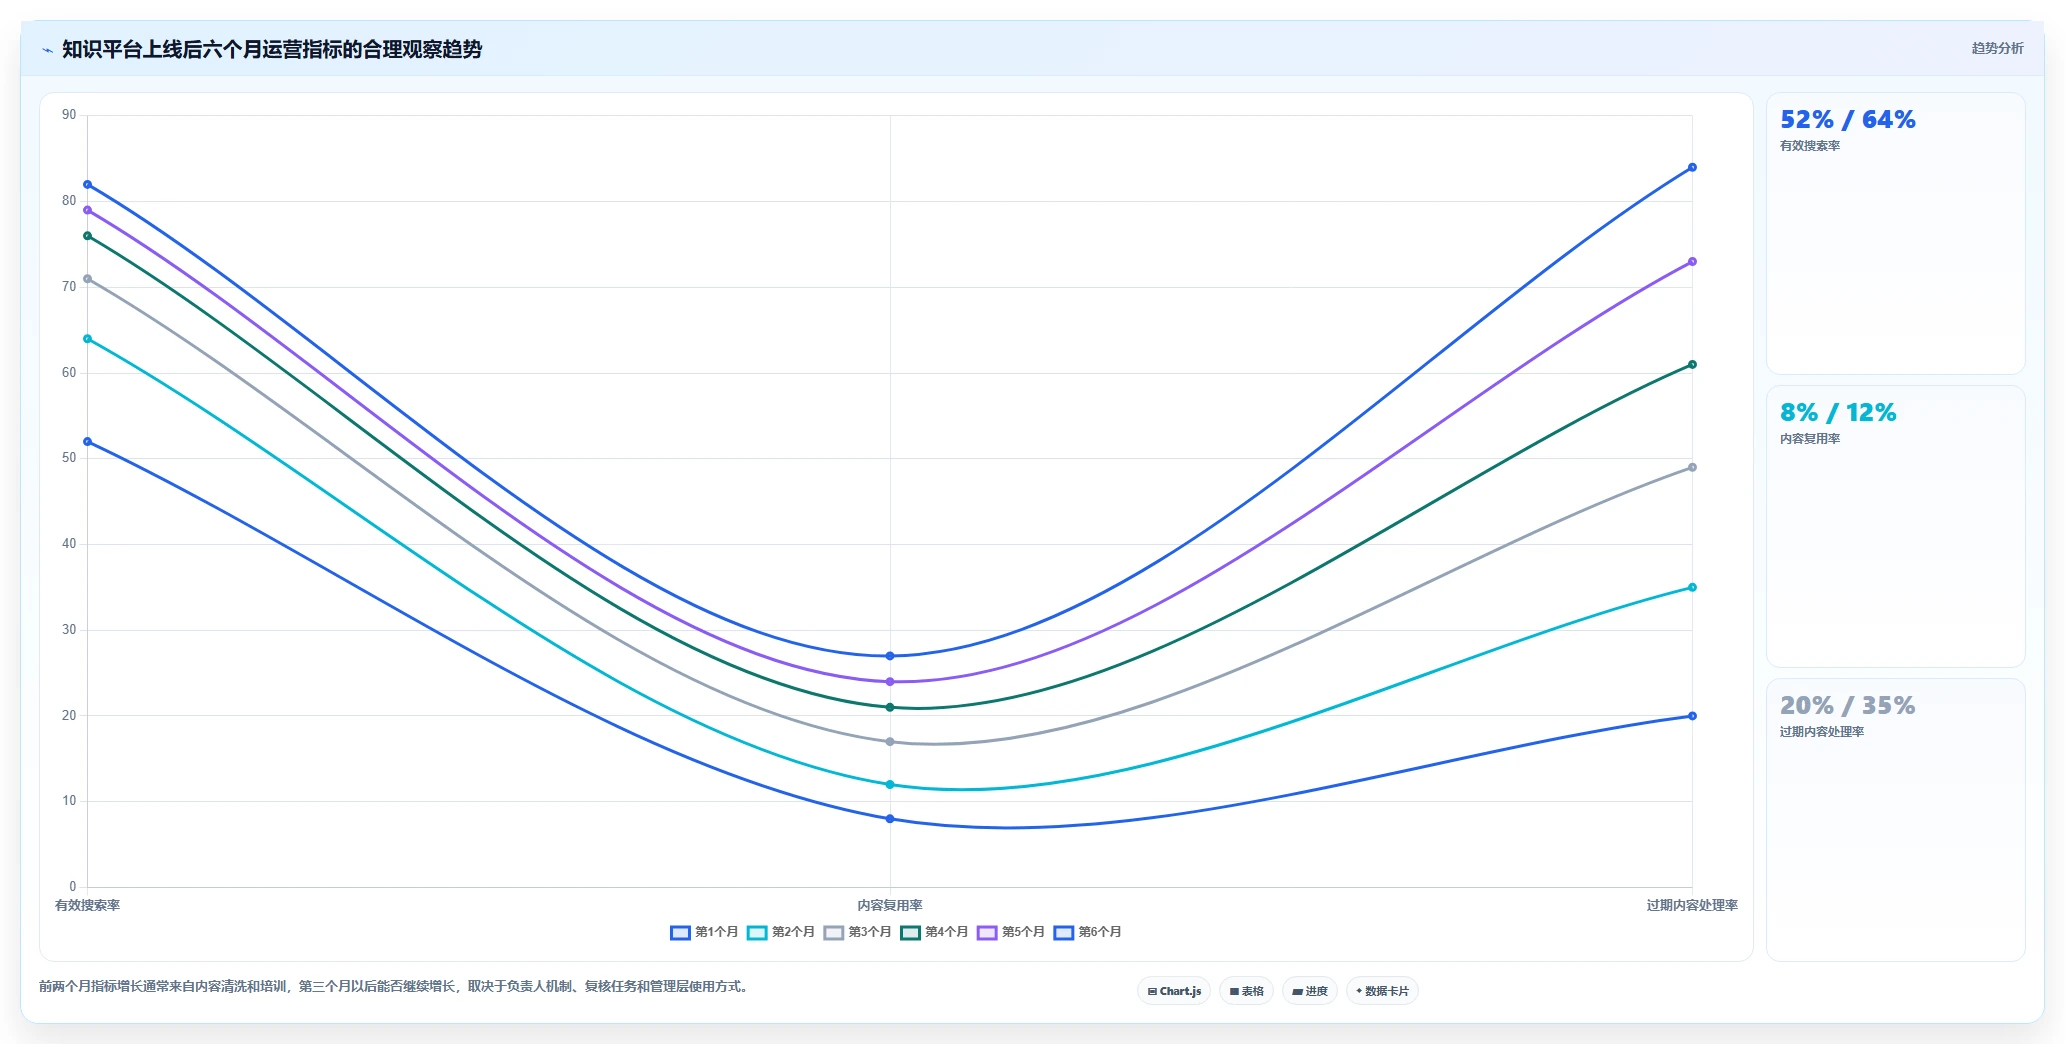The height and width of the screenshot is (1044, 2065).
Task: Click 内容复用率 label in the side card
Action: coord(1810,439)
